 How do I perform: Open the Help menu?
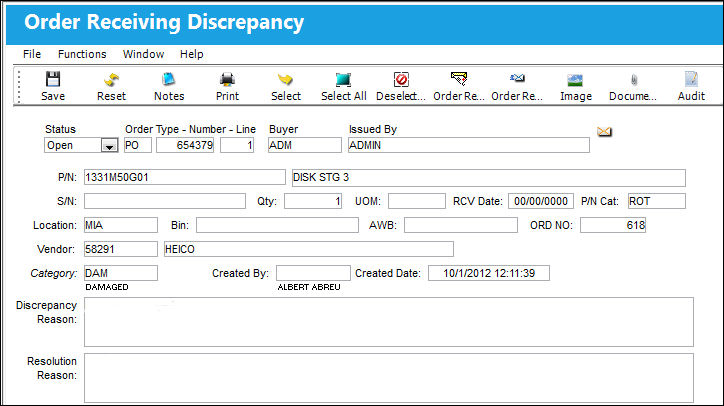tap(192, 54)
